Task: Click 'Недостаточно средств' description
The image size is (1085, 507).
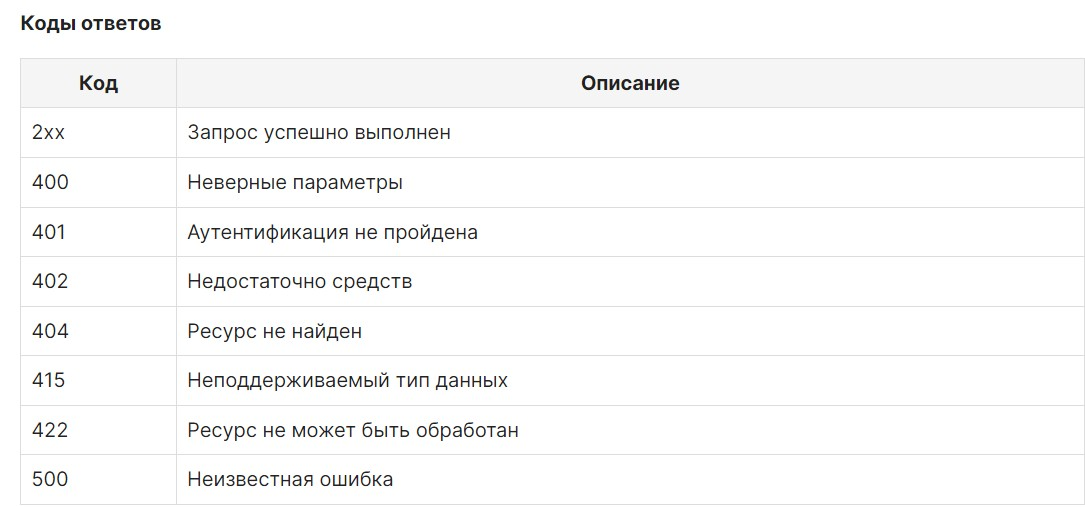Action: [300, 282]
